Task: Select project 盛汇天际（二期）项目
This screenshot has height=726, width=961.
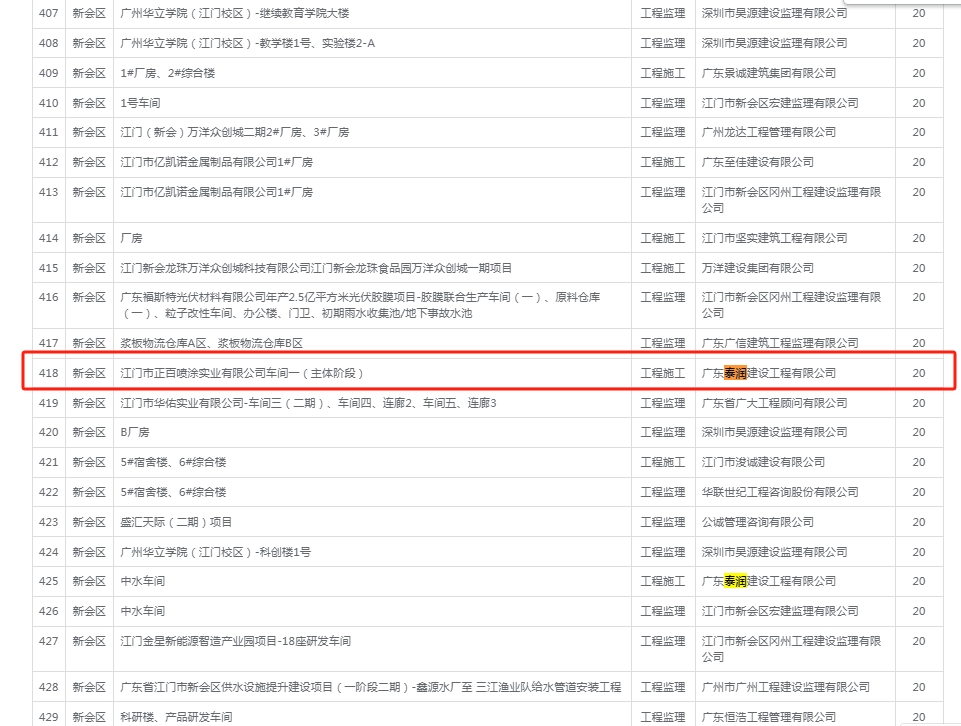Action: [x=176, y=522]
